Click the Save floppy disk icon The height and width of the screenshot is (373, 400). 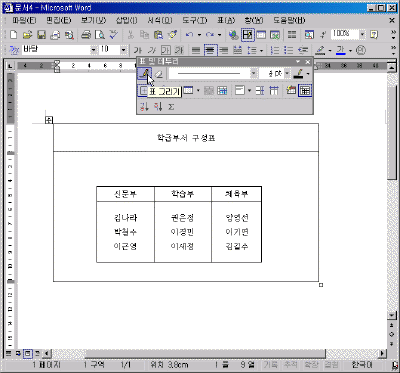pyautogui.click(x=41, y=35)
